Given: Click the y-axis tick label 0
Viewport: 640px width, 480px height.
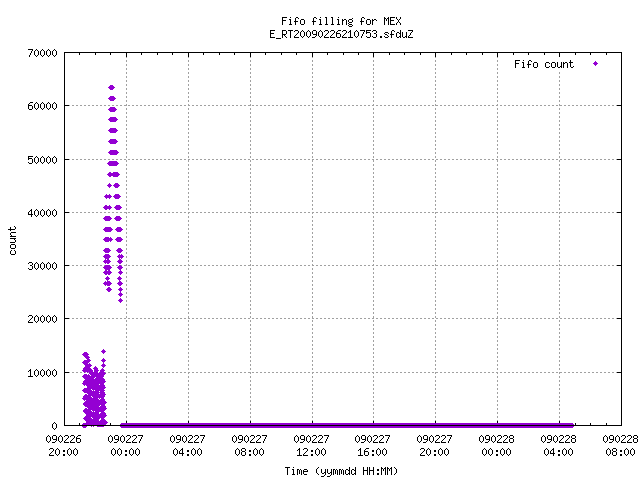Looking at the screenshot, I should coord(54,426).
